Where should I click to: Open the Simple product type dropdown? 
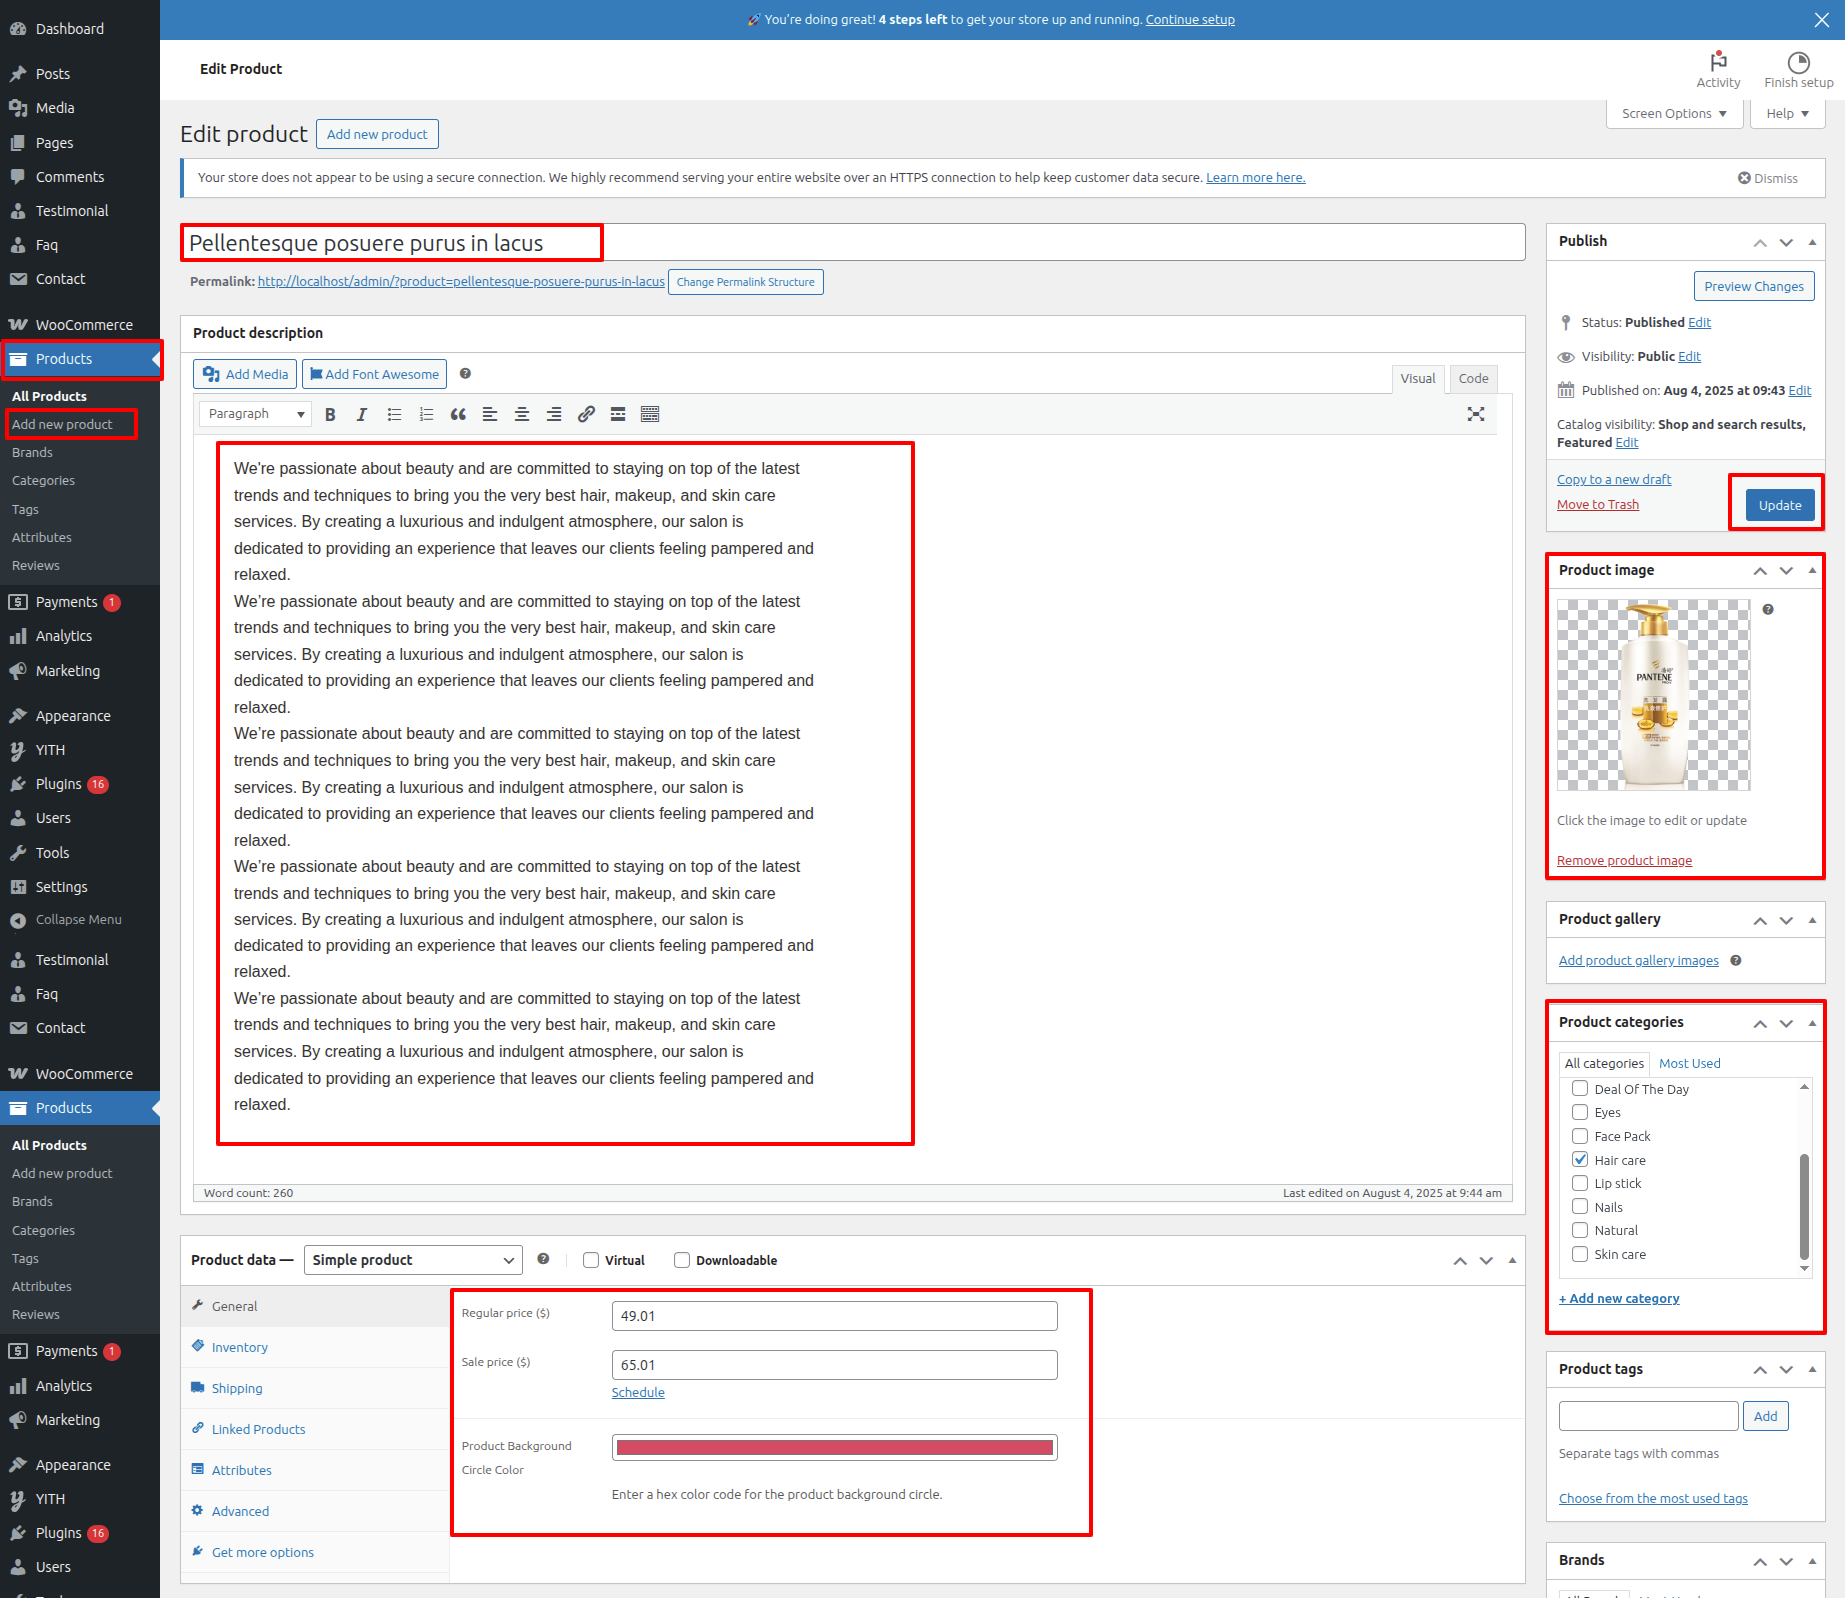(412, 1260)
